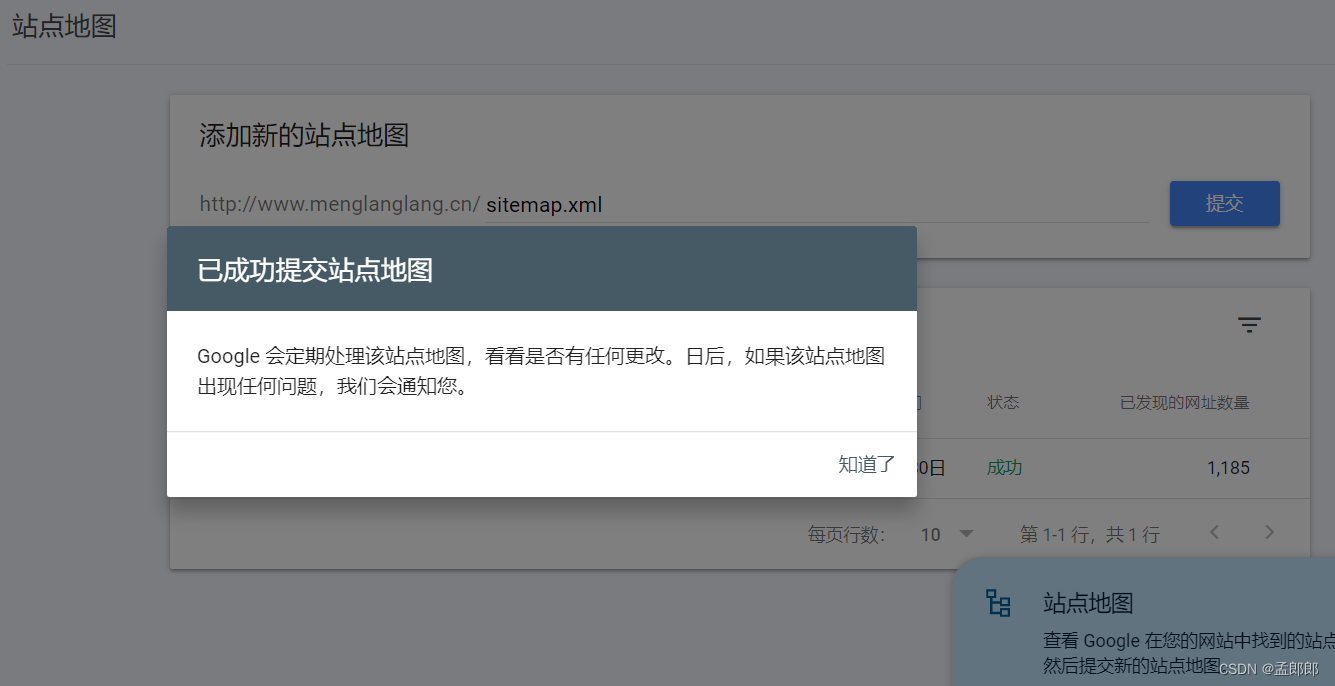Image resolution: width=1335 pixels, height=686 pixels.
Task: Click the 添加新的站点地图 heading
Action: tap(304, 136)
